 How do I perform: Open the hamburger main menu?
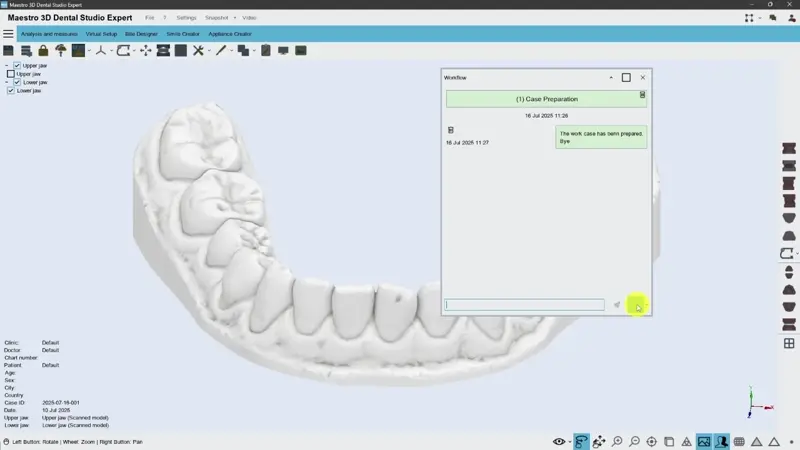coord(8,34)
